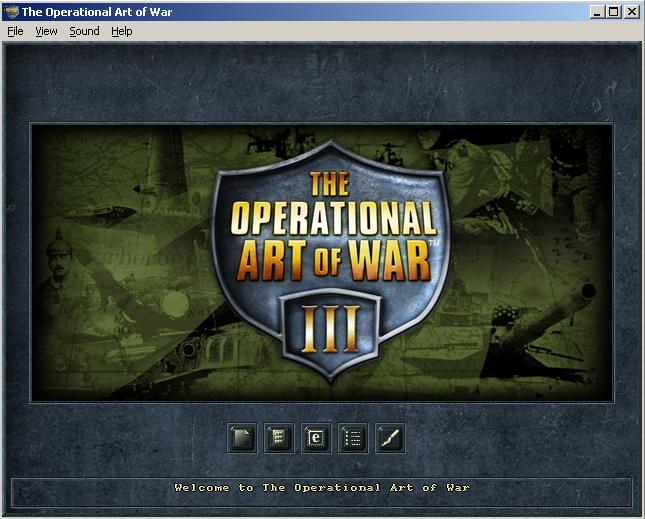Viewport: 645px width, 519px height.
Task: Click the stacked list document icon
Action: [278, 438]
